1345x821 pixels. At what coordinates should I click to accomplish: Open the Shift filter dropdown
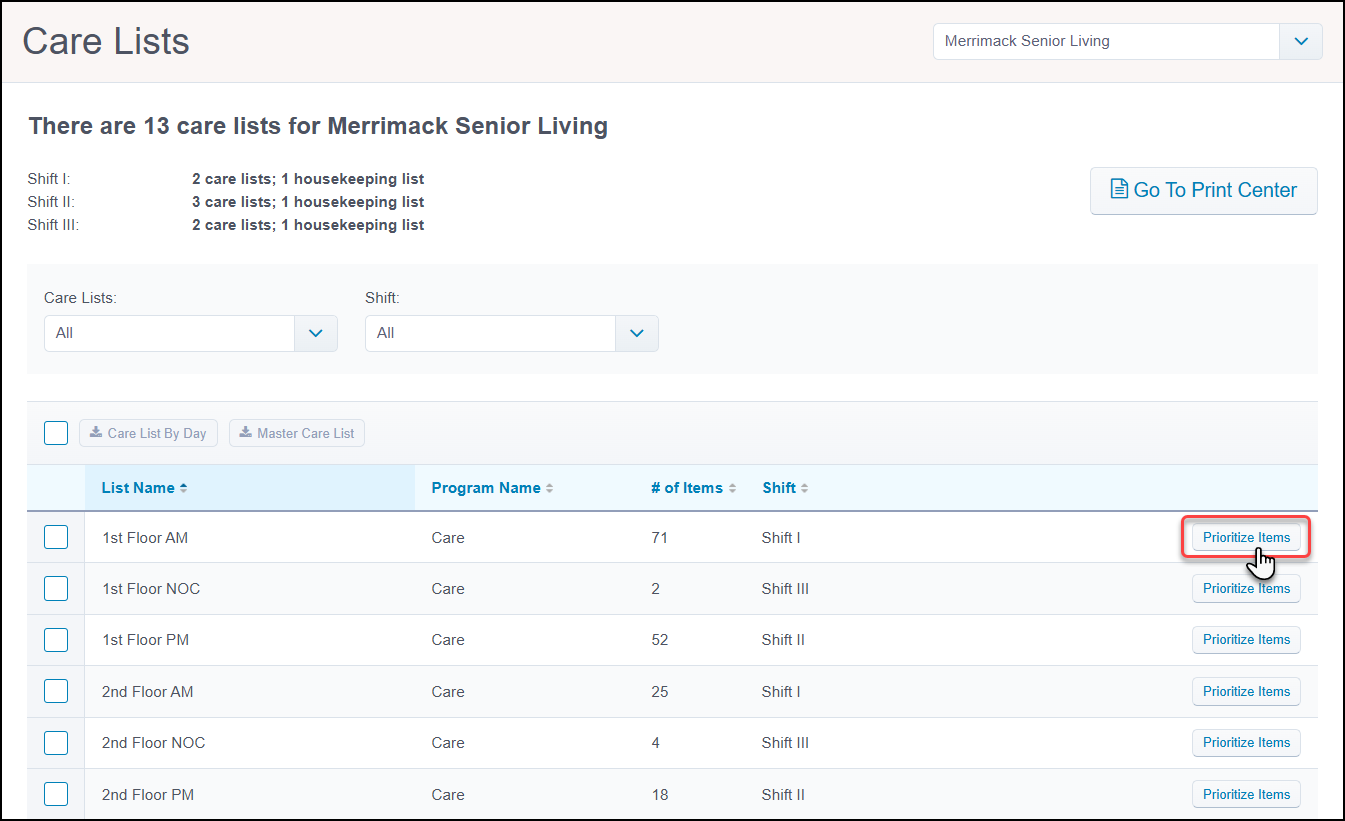click(637, 333)
